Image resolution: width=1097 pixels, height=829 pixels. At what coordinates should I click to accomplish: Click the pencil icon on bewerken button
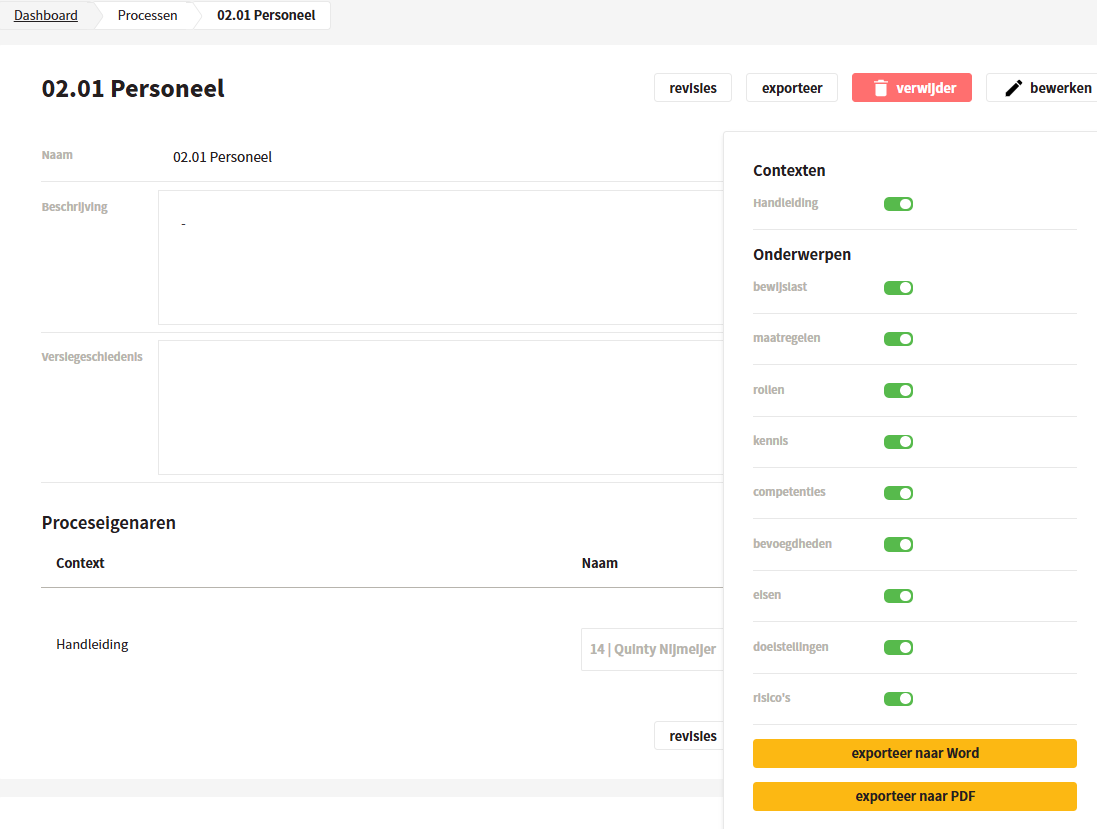pos(1013,88)
